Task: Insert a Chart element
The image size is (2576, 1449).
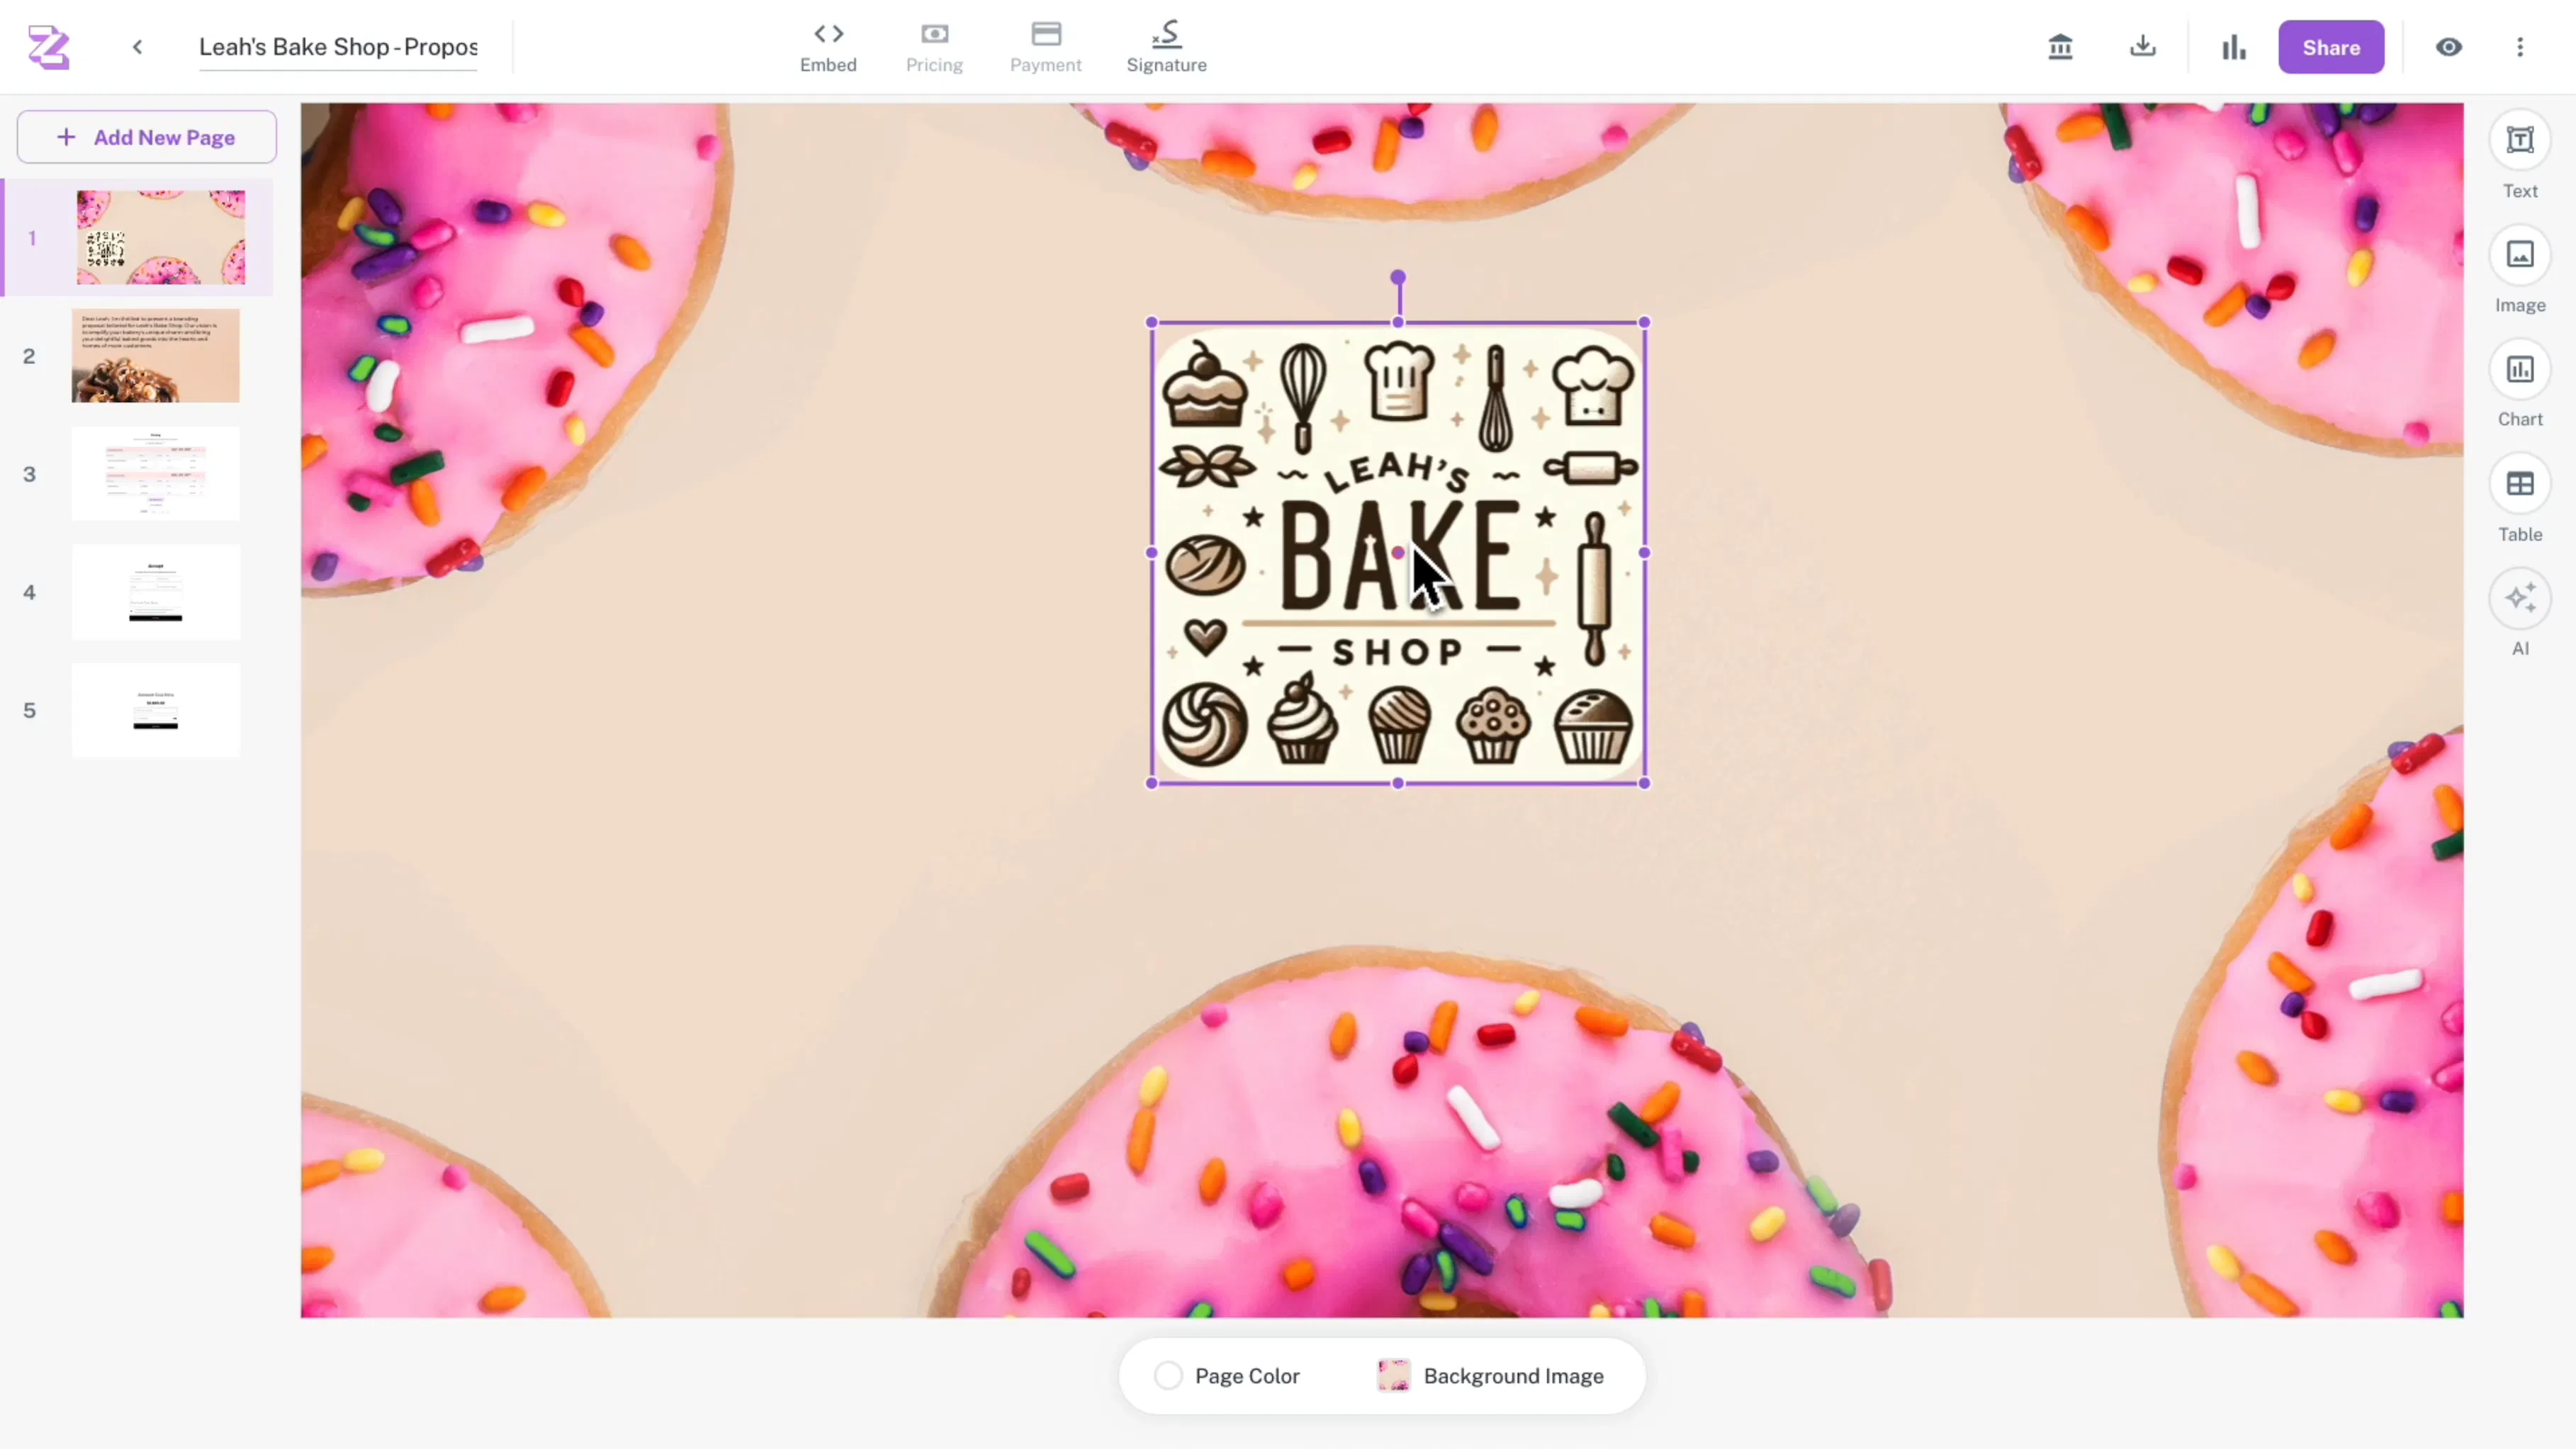Action: pyautogui.click(x=2520, y=384)
